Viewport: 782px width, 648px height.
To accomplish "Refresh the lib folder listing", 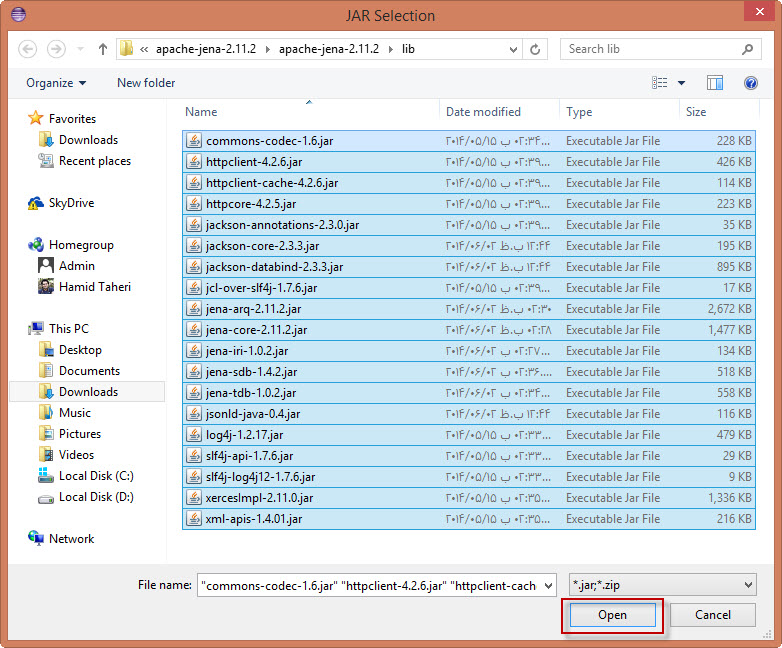I will [x=536, y=49].
